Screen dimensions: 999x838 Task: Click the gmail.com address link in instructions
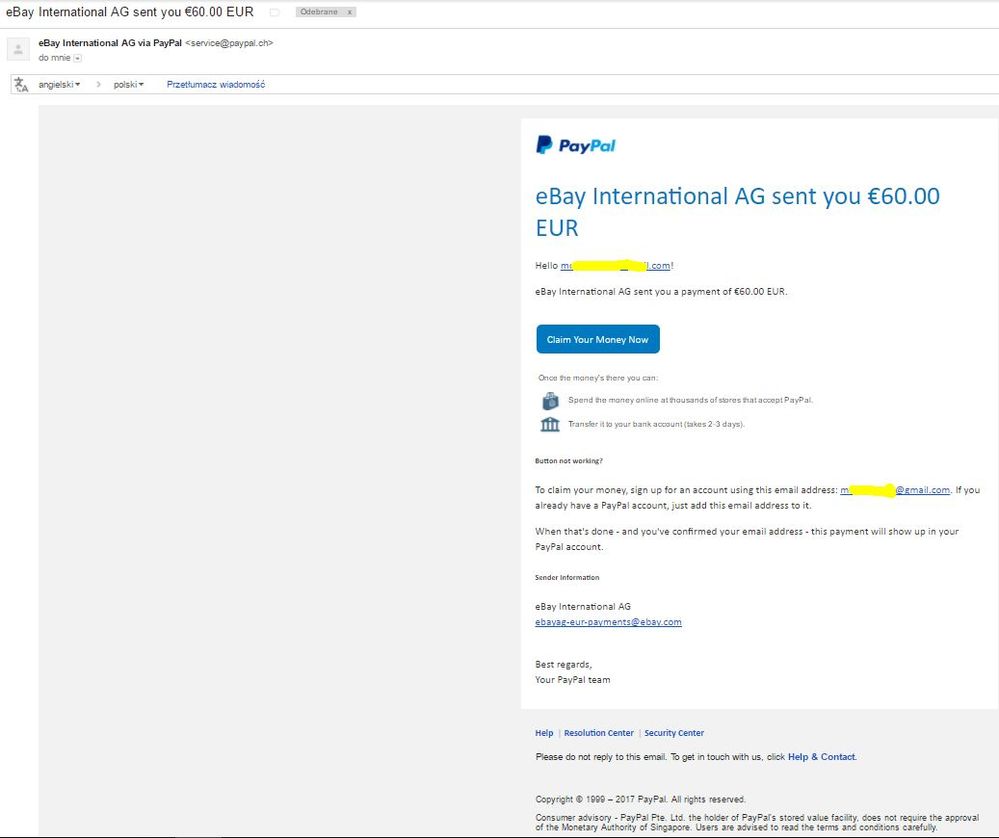[895, 490]
